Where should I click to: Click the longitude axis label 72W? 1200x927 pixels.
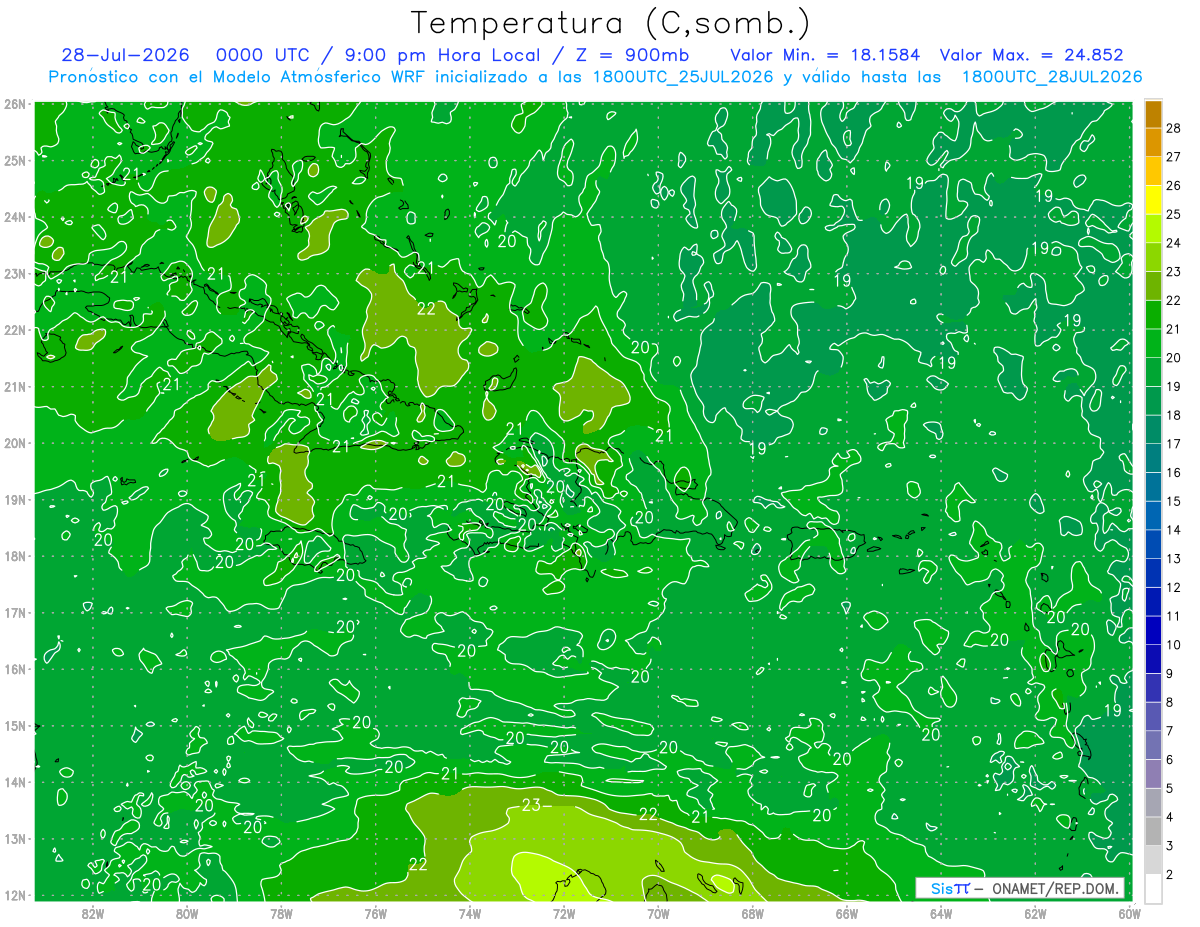[563, 913]
